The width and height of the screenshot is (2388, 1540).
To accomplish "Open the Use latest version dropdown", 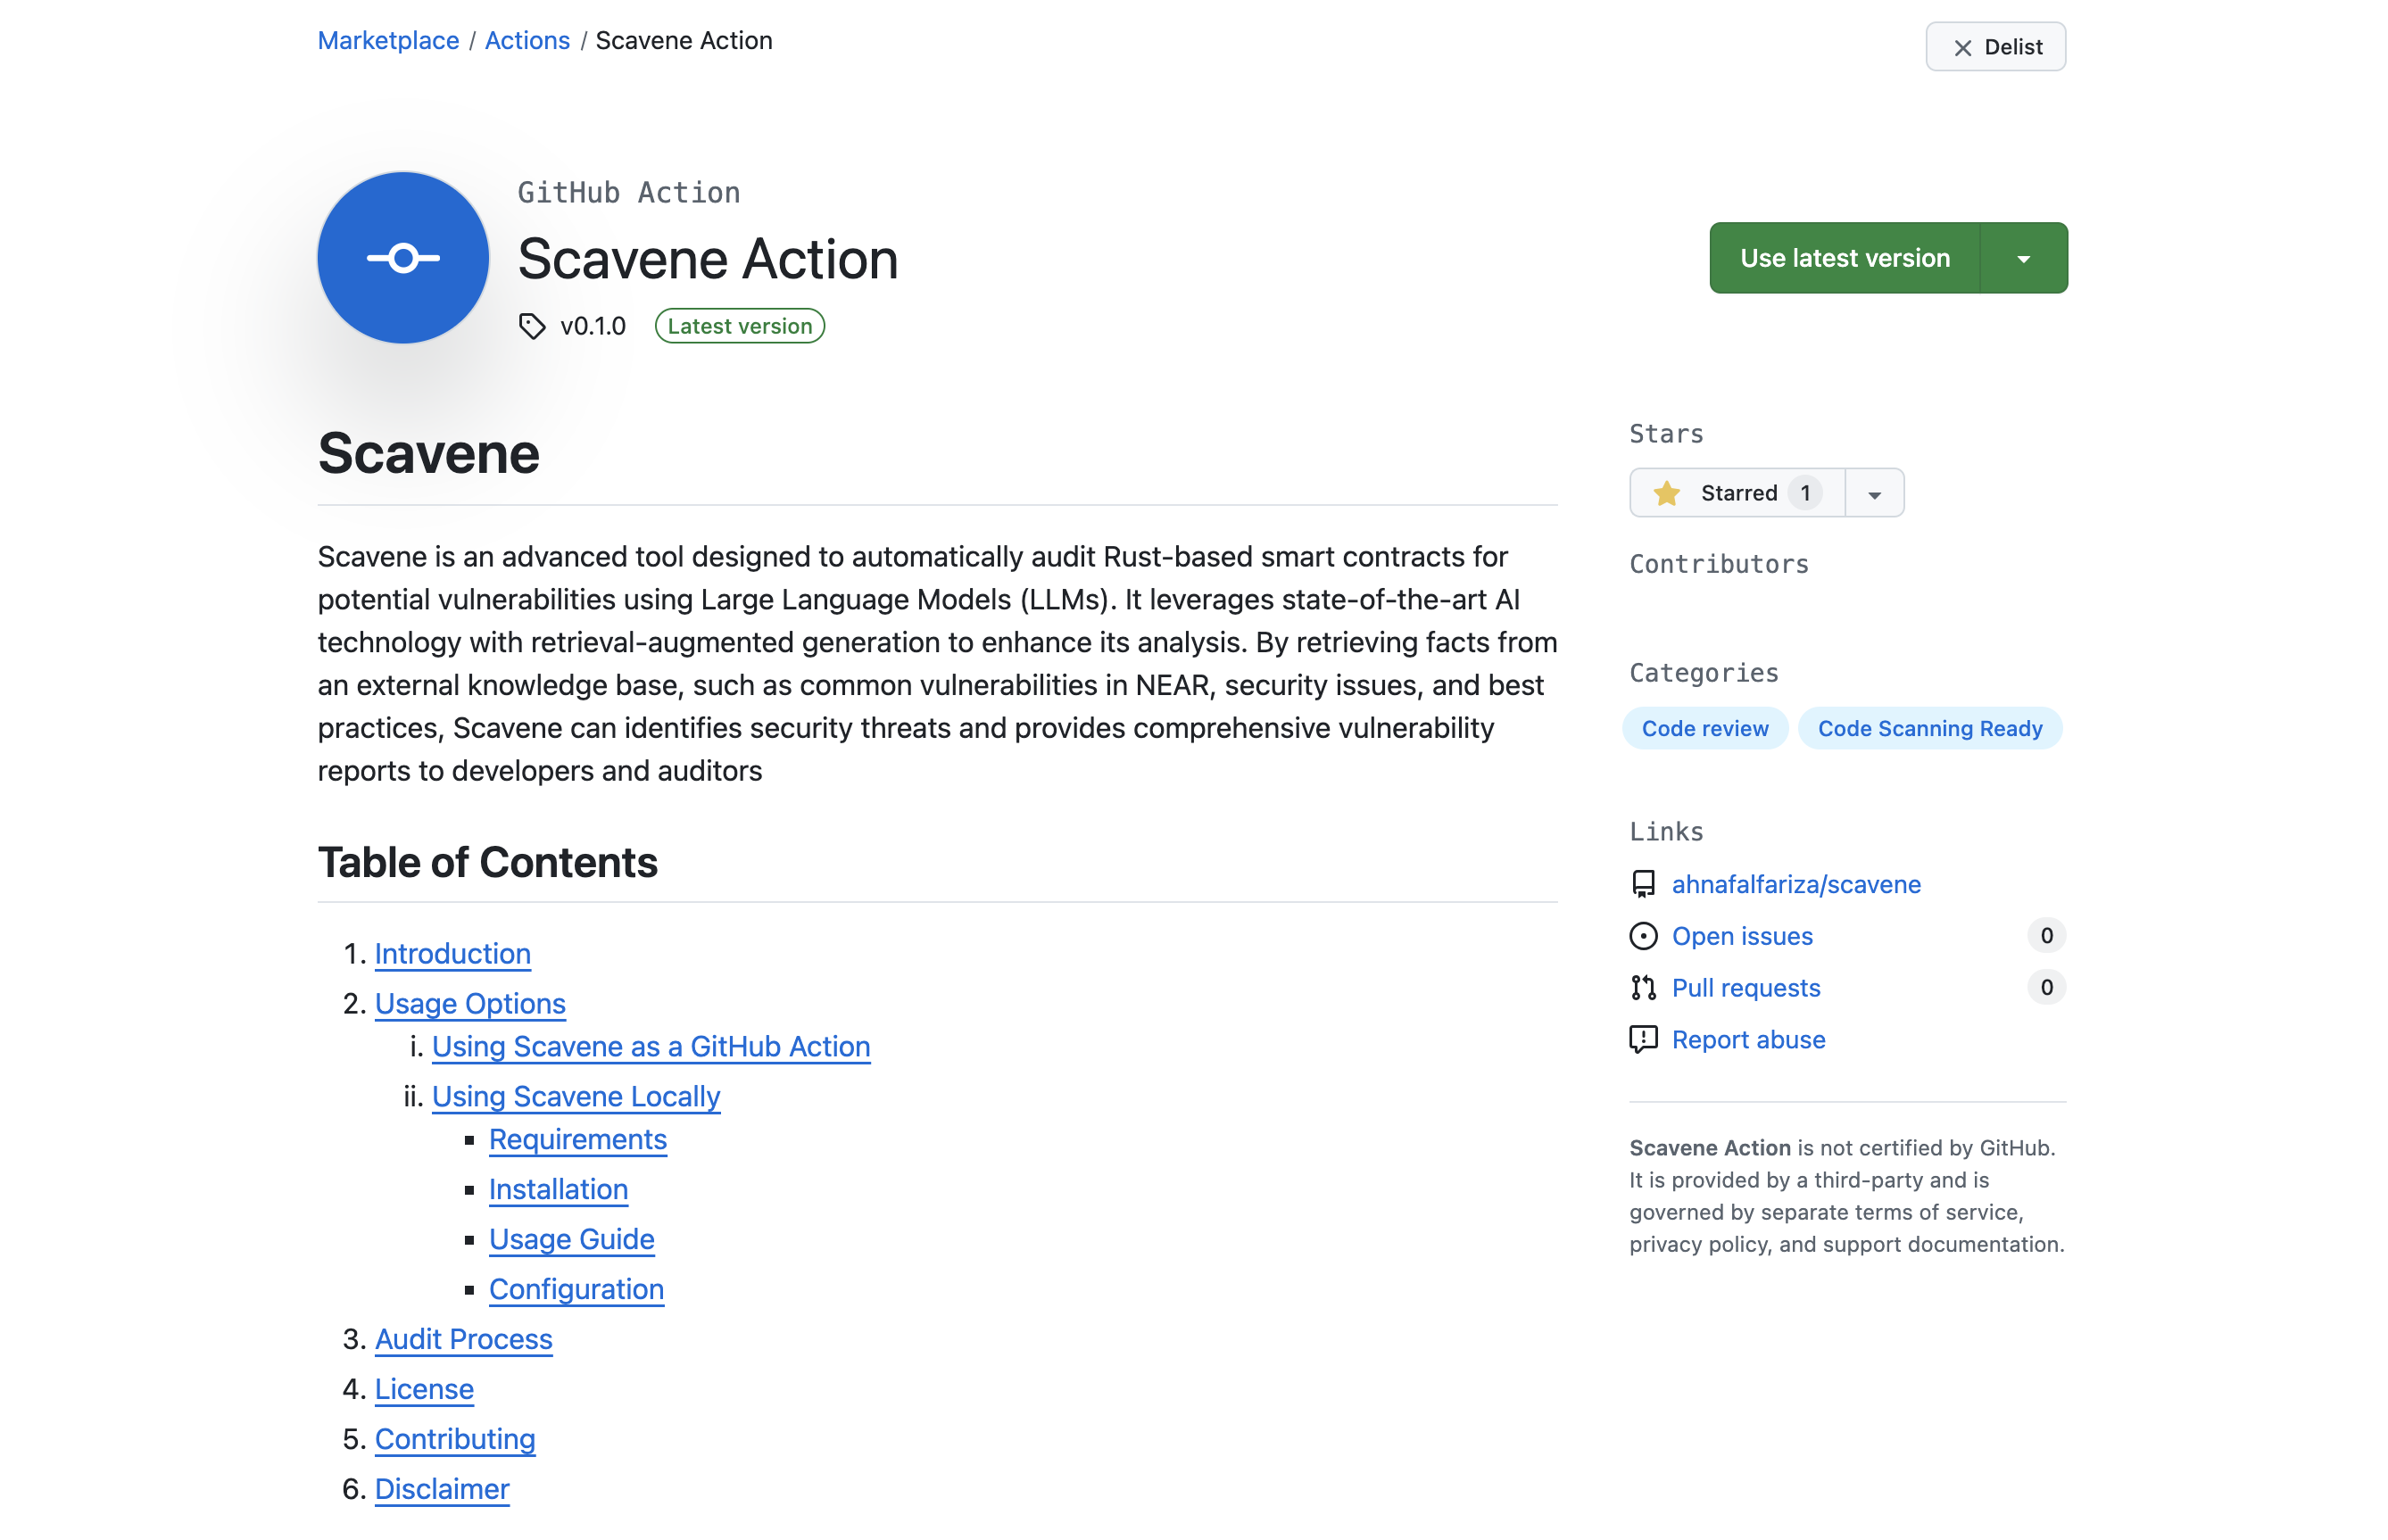I will tap(2025, 257).
